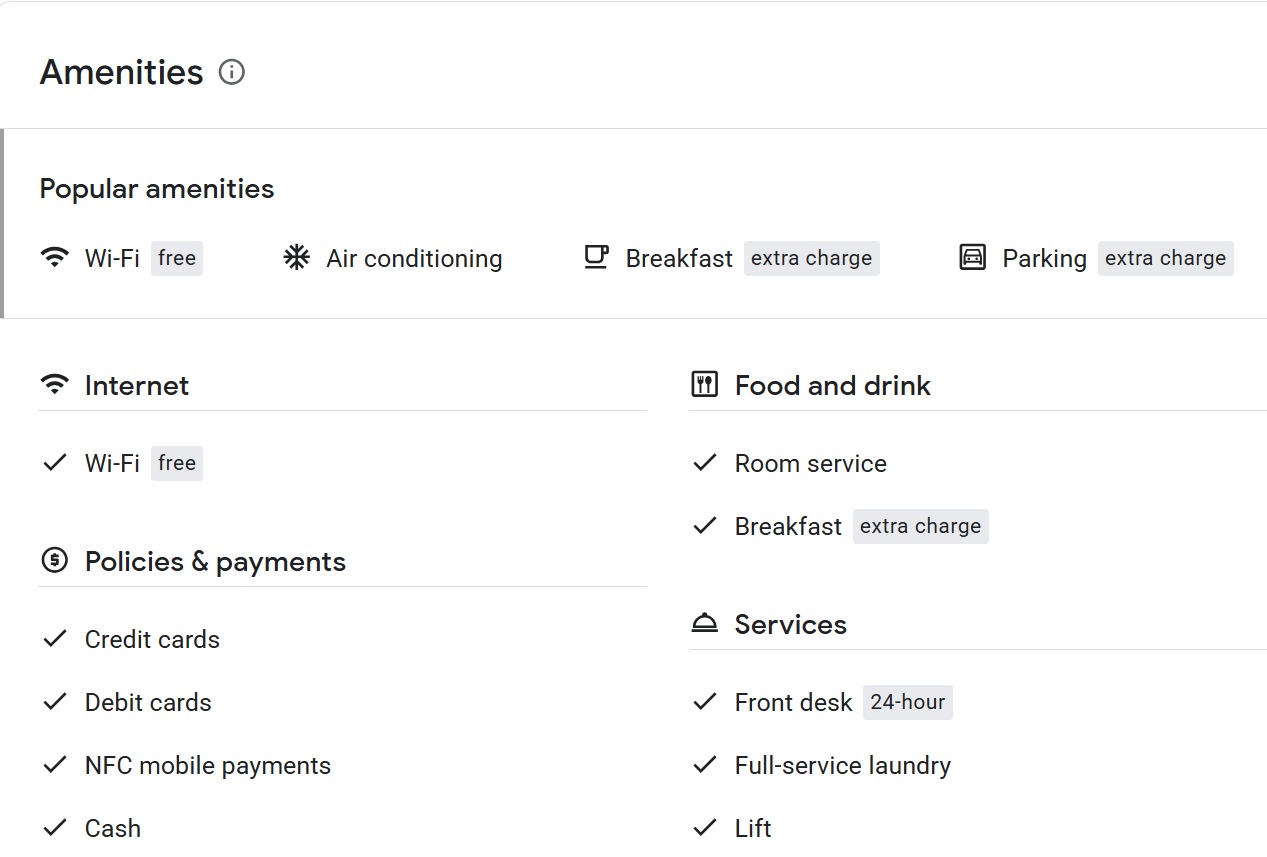1267x857 pixels.
Task: Click the Services bell icon
Action: 705,624
